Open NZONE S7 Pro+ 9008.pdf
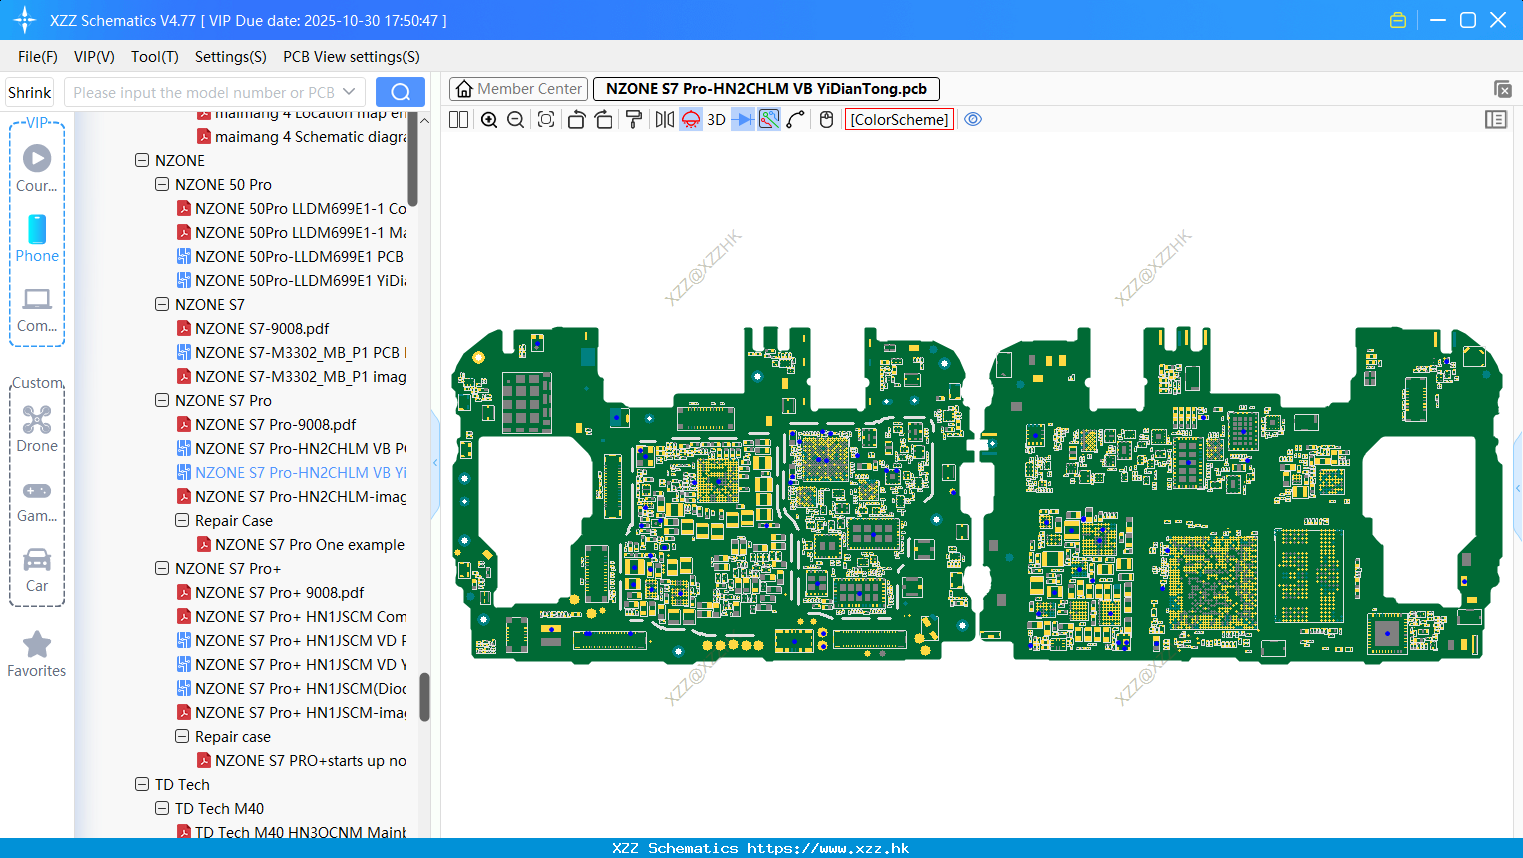1523x858 pixels. pyautogui.click(x=270, y=592)
